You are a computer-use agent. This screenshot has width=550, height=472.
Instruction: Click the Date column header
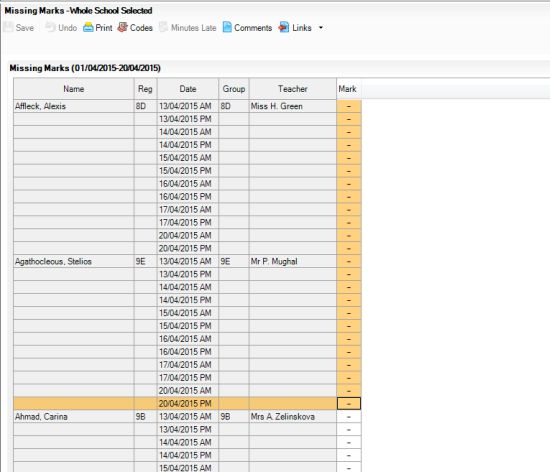[188, 89]
